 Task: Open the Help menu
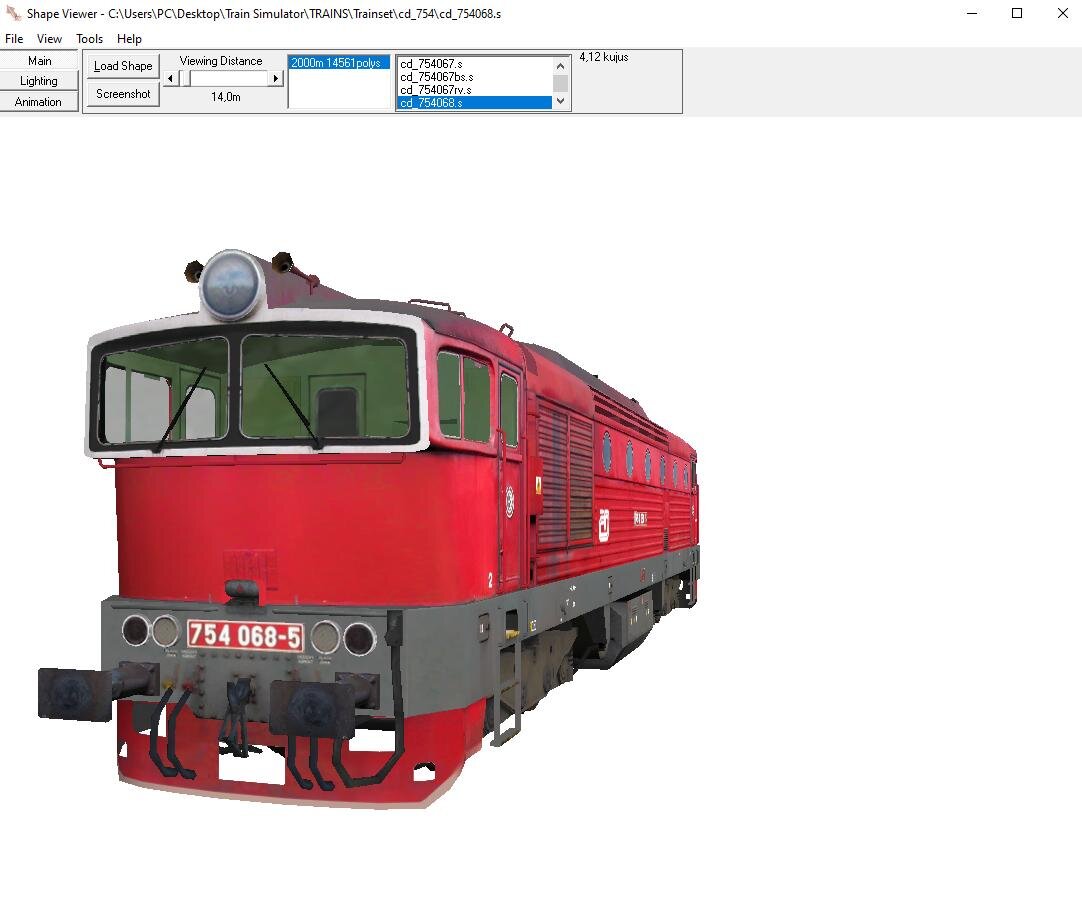point(129,38)
